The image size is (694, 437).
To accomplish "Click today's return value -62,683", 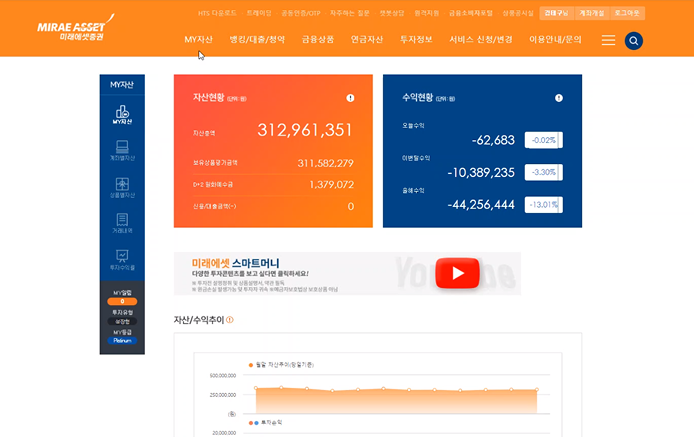I will [493, 140].
